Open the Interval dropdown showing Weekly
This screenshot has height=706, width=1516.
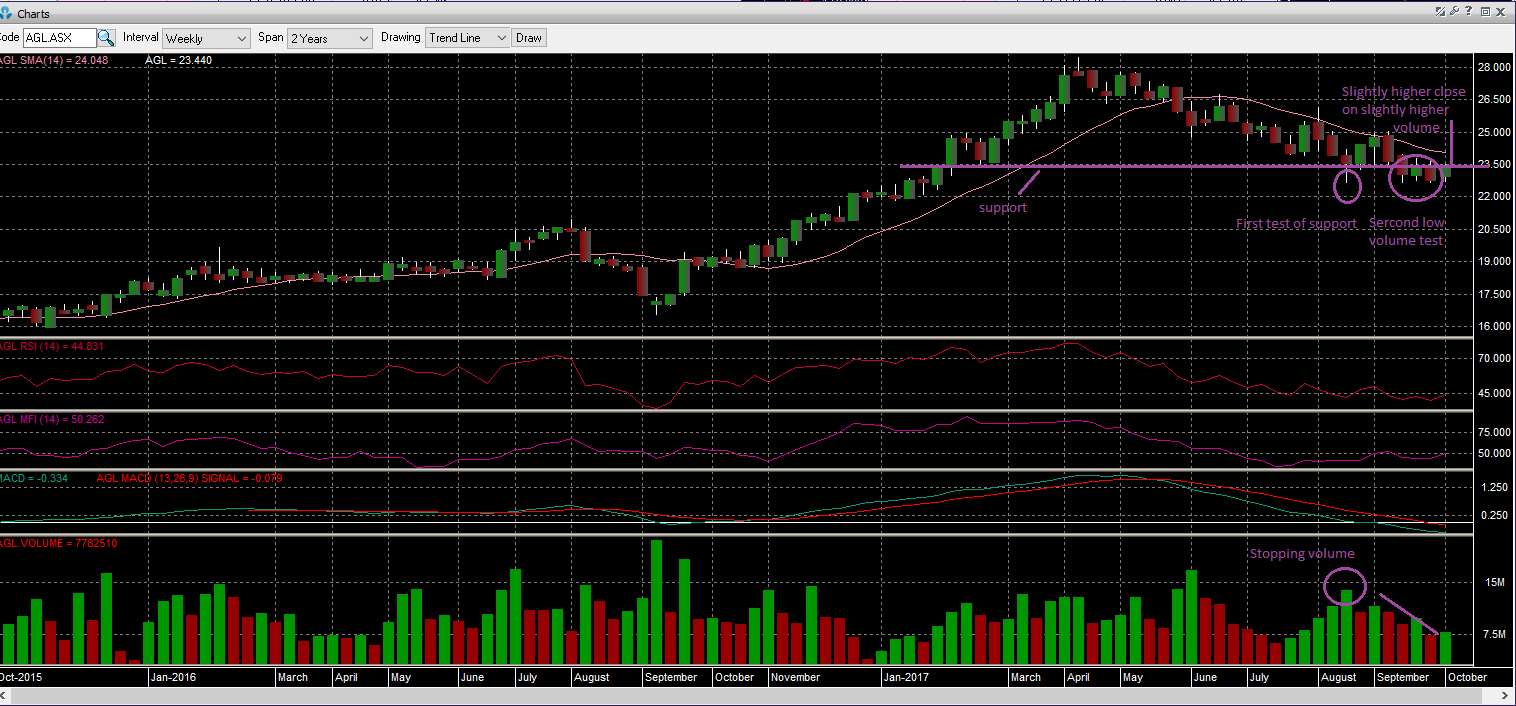click(x=206, y=38)
